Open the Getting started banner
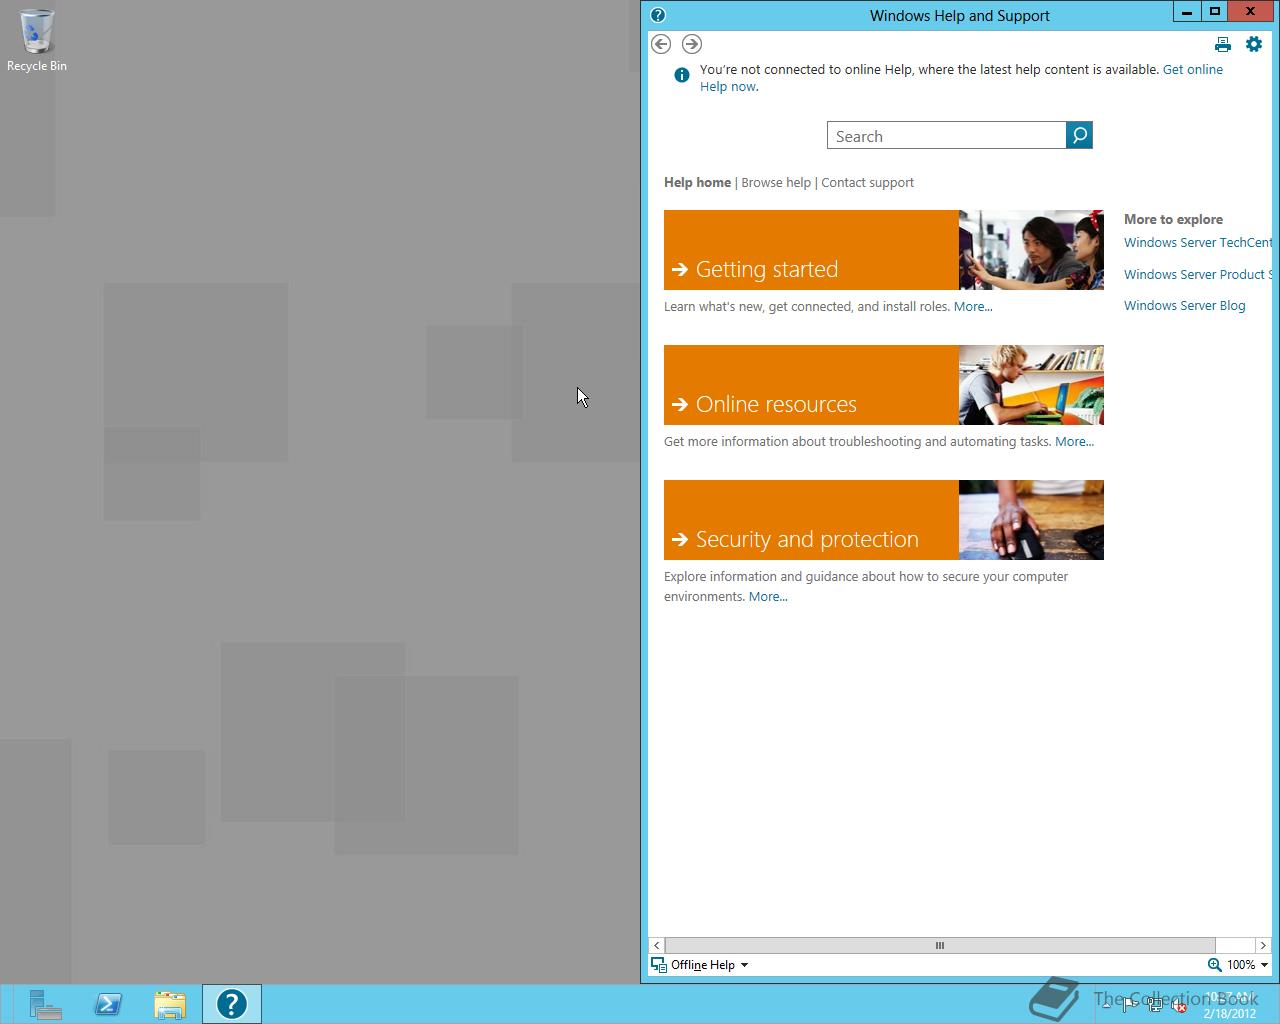This screenshot has width=1280, height=1024. tap(811, 250)
